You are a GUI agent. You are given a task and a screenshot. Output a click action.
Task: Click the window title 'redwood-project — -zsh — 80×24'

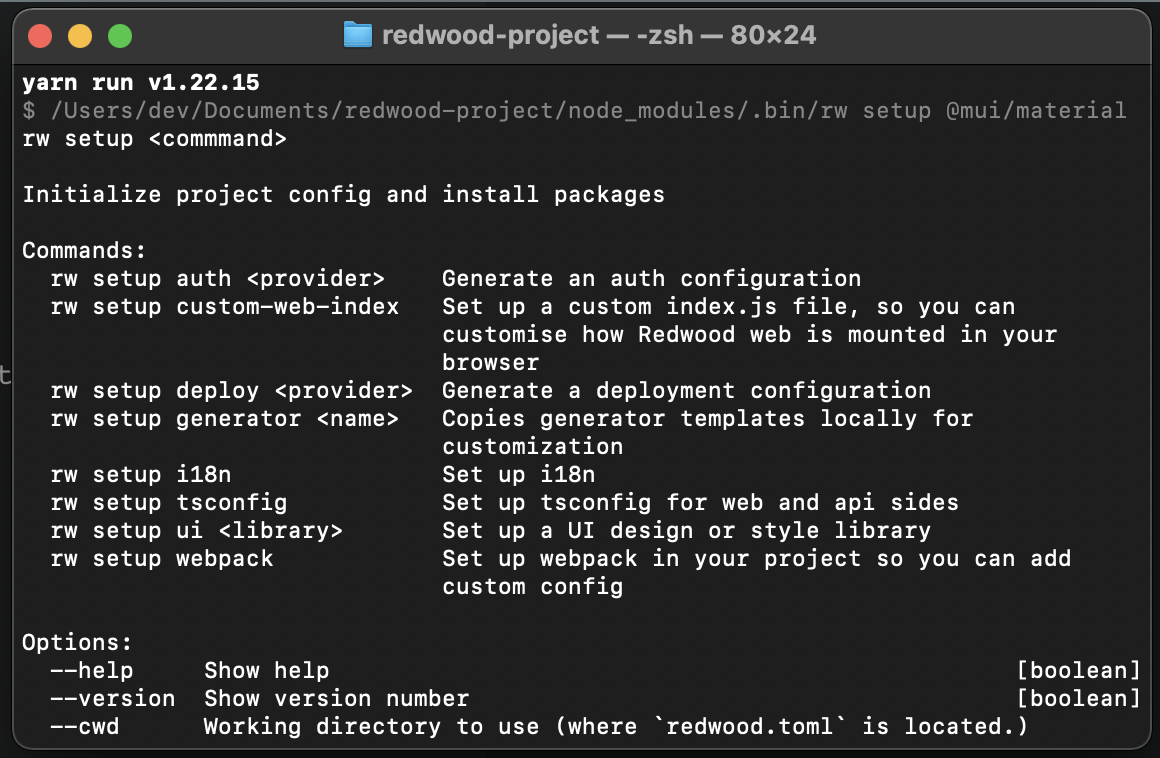pos(598,35)
